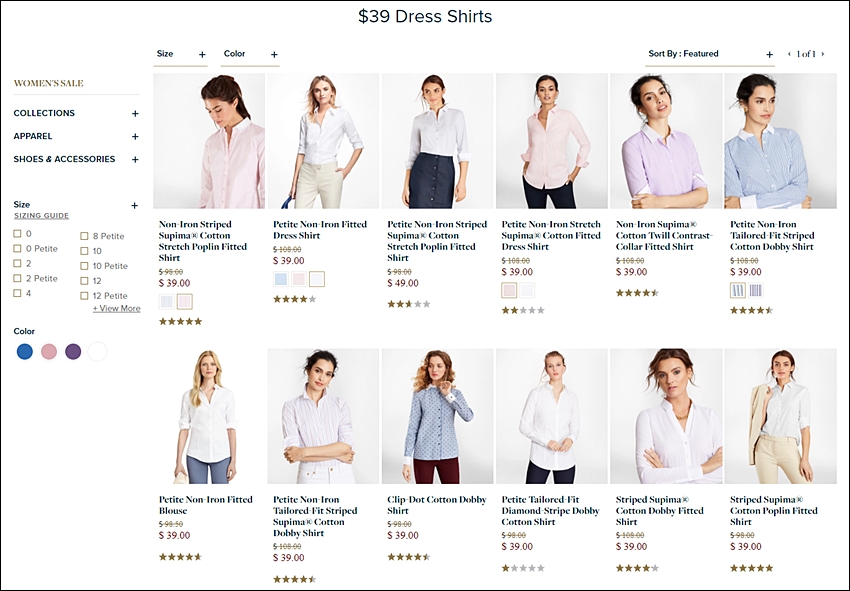The image size is (850, 591).
Task: Open the Size filter dropdown above products
Action: 181,54
